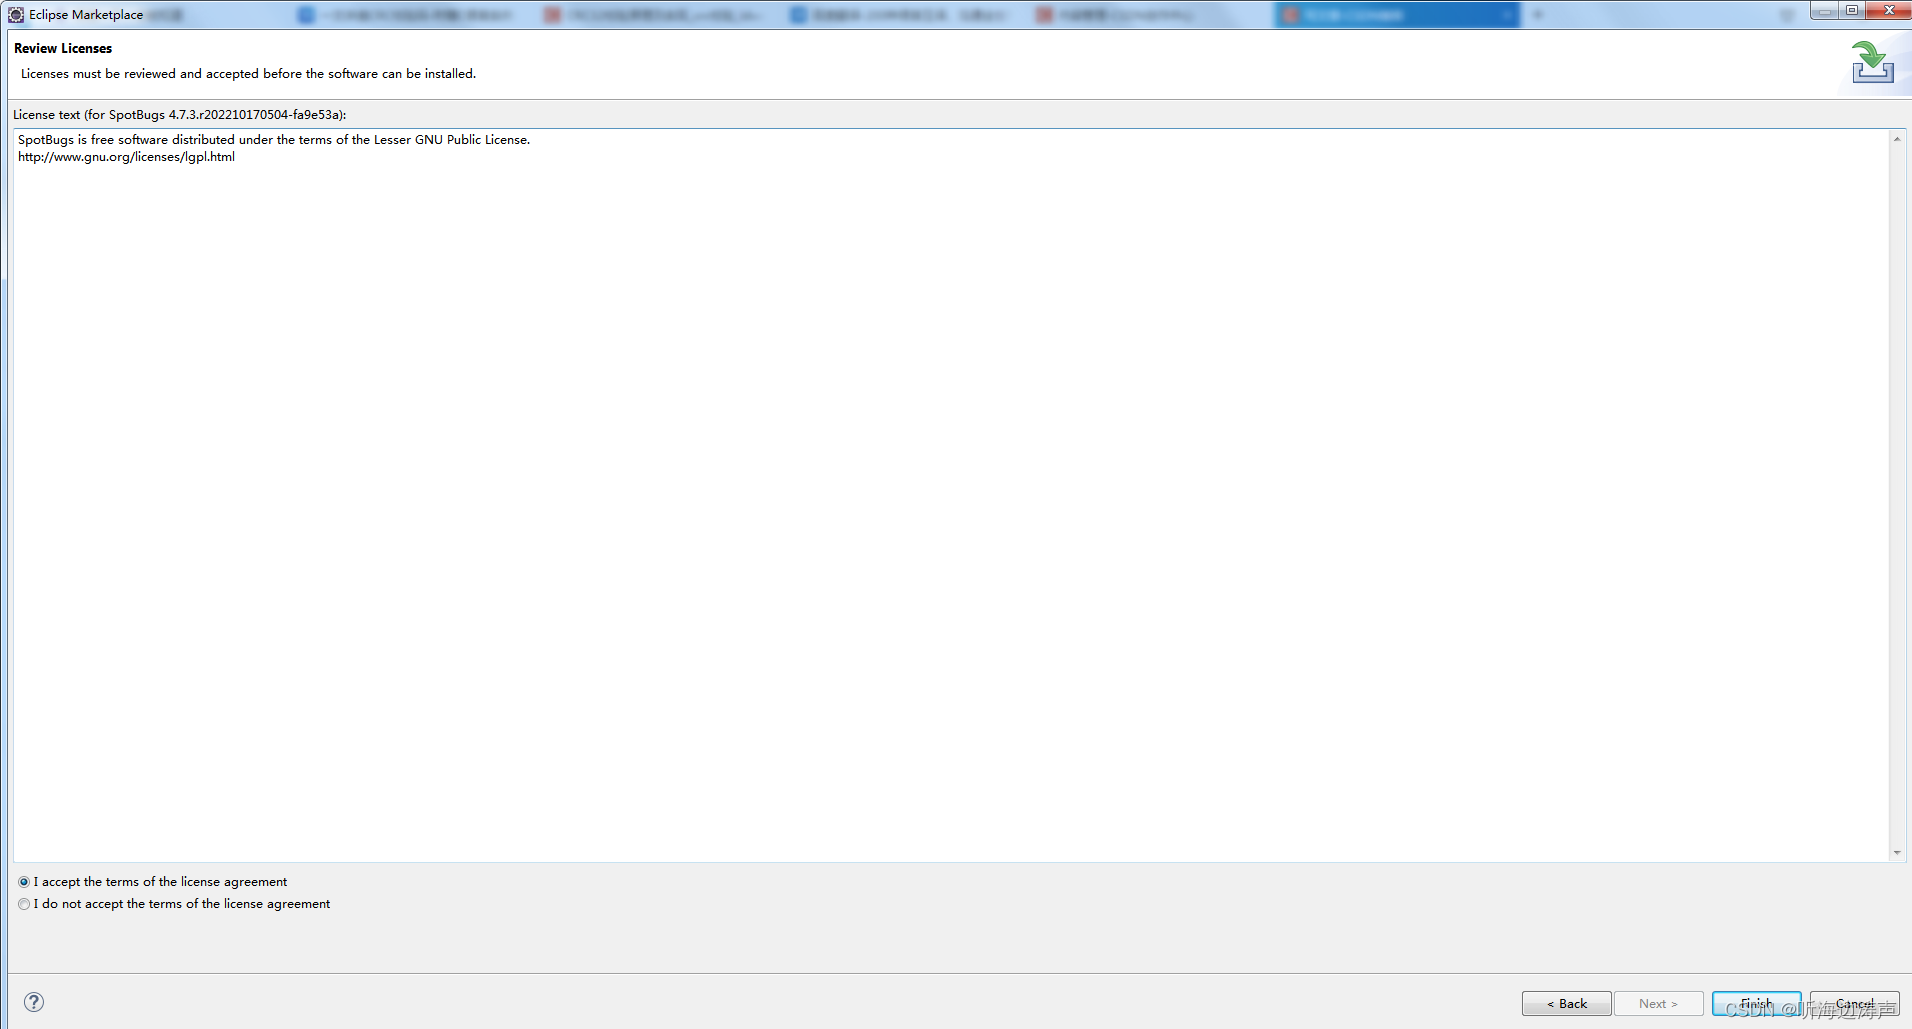Image resolution: width=1912 pixels, height=1029 pixels.
Task: Open the help question mark icon
Action: click(34, 1002)
